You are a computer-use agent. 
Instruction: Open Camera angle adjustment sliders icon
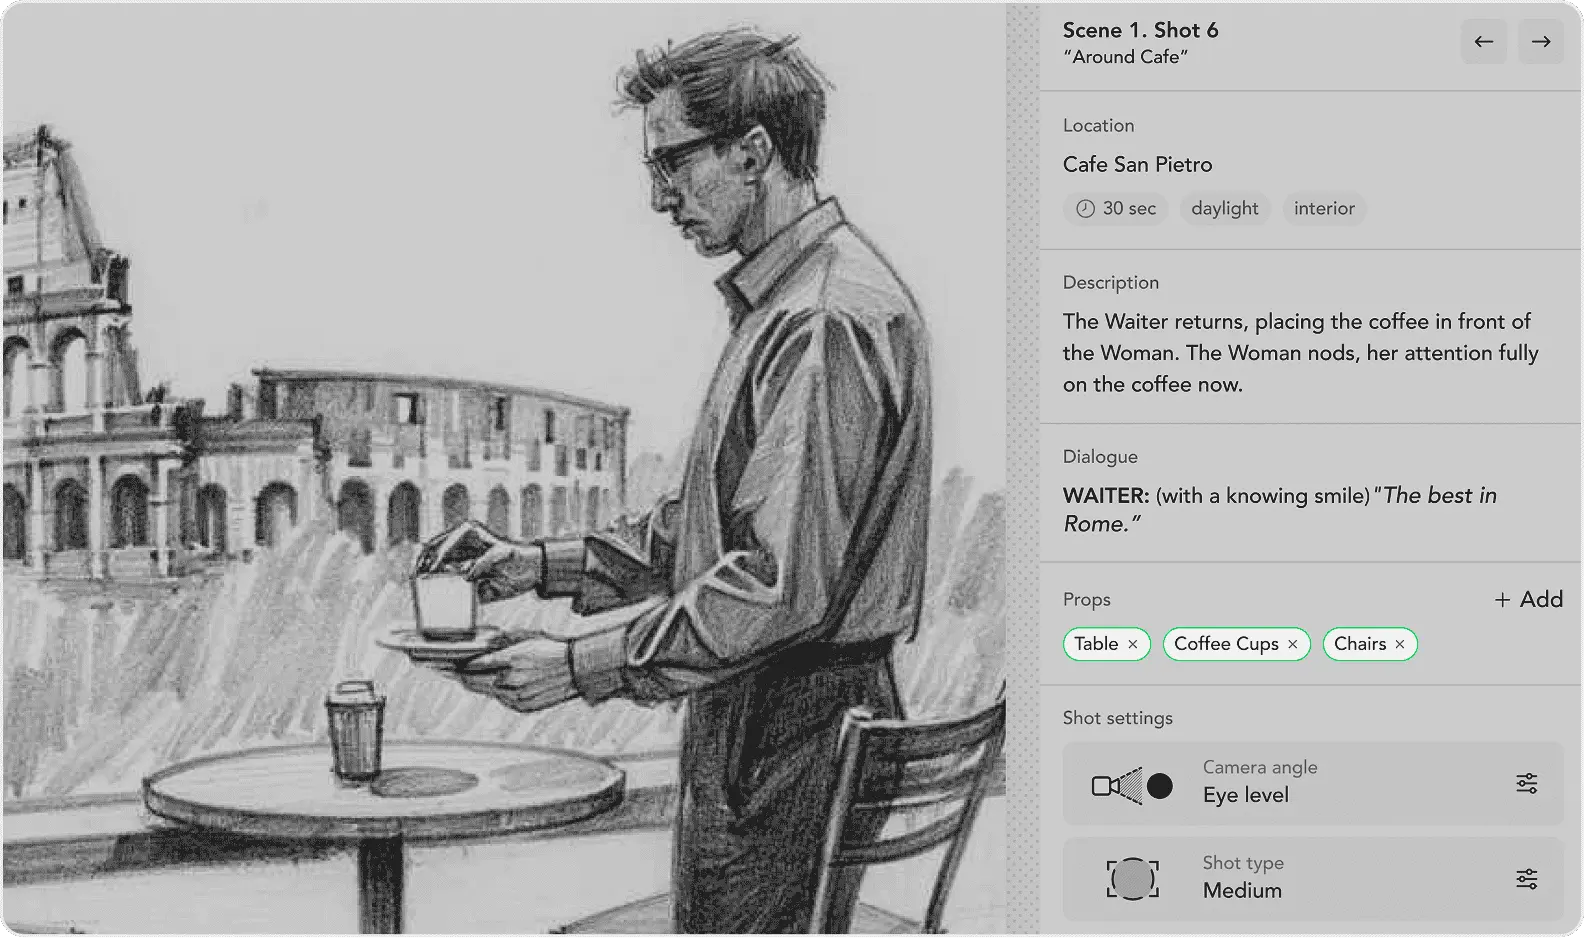point(1526,783)
